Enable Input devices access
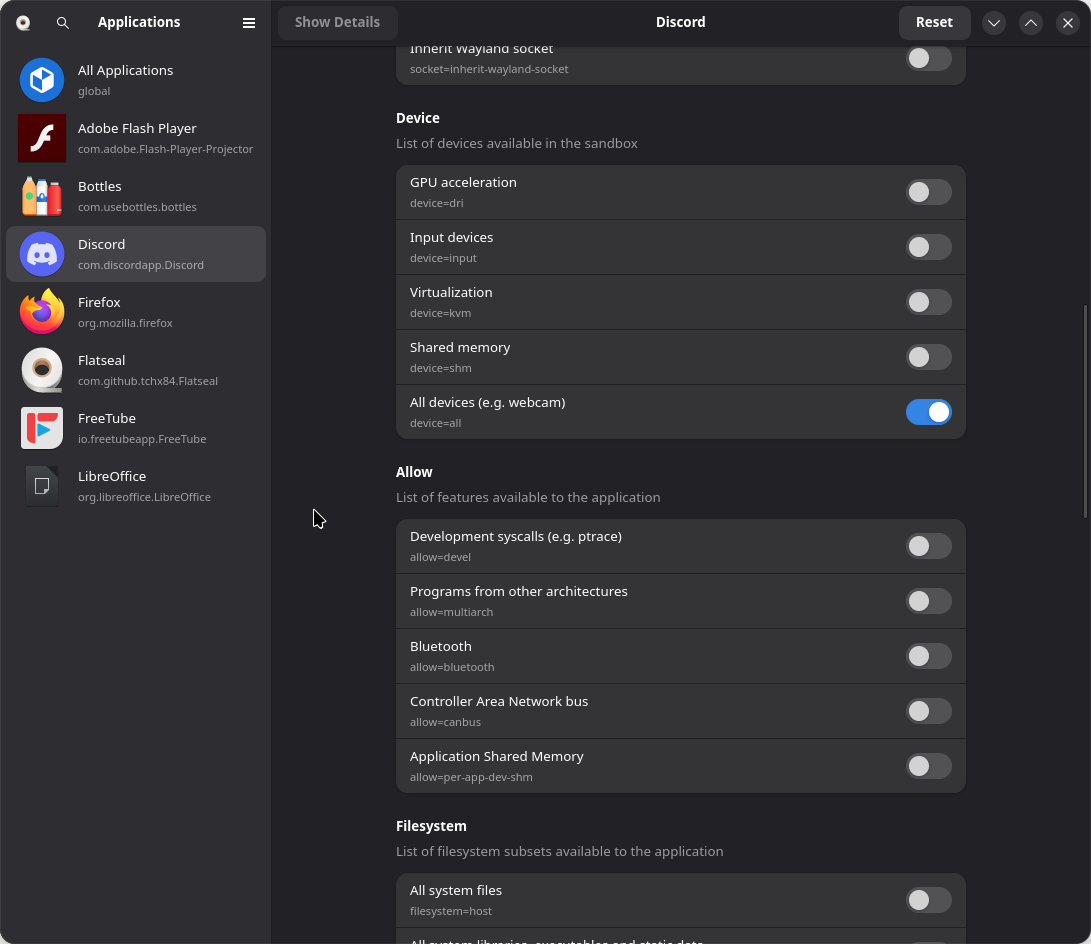The image size is (1091, 944). click(x=928, y=247)
